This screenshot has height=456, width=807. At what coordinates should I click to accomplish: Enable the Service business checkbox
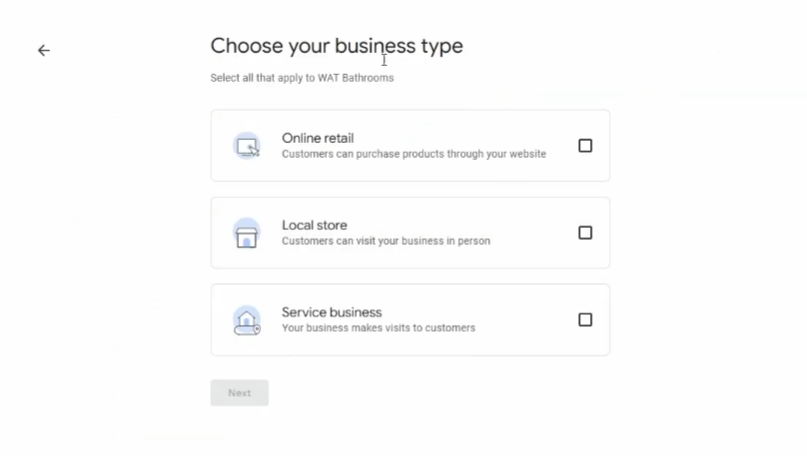pyautogui.click(x=585, y=320)
